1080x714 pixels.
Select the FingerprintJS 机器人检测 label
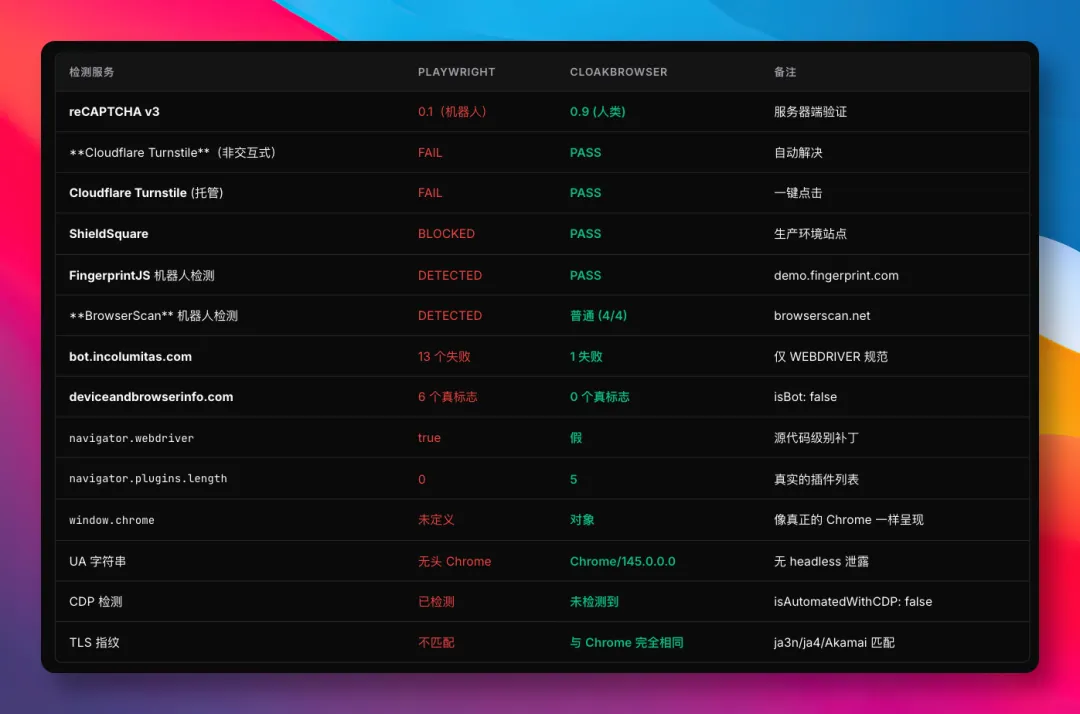tap(141, 275)
